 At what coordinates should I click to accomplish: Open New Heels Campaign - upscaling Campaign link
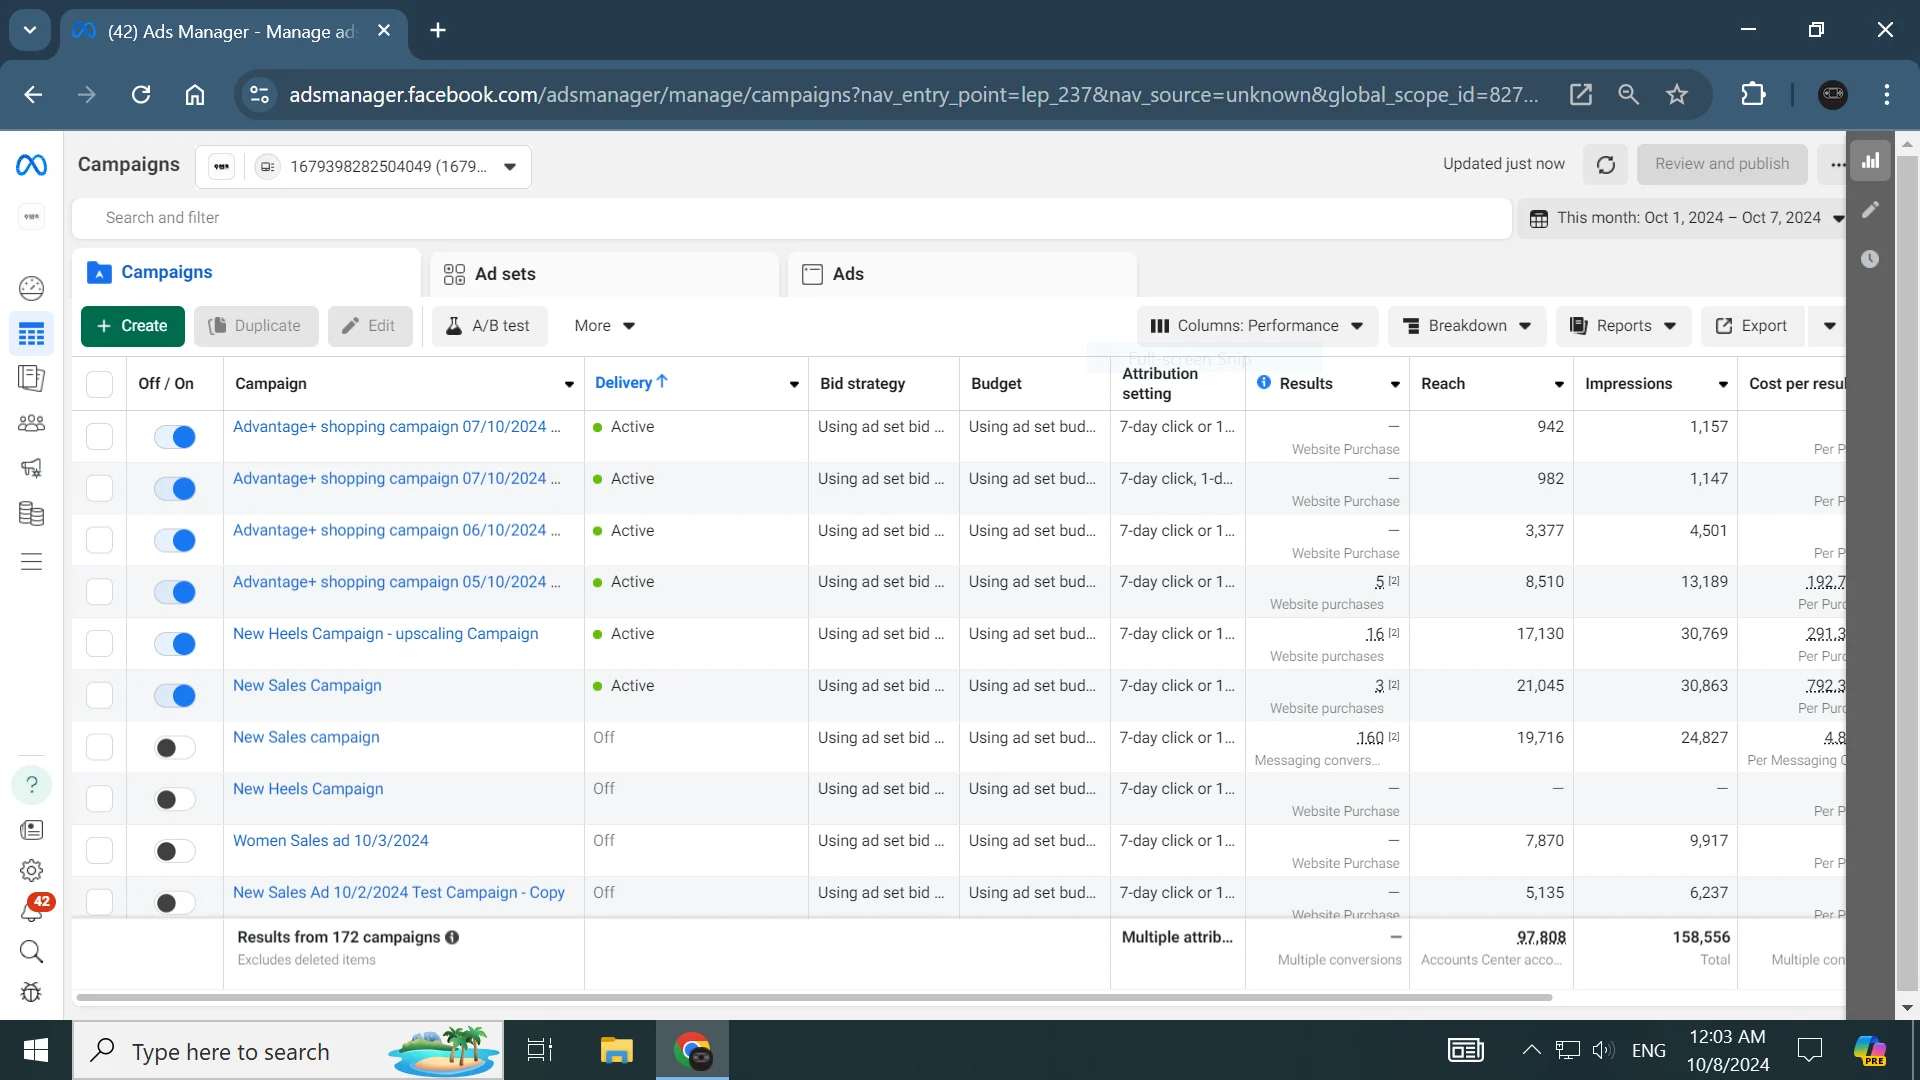385,634
